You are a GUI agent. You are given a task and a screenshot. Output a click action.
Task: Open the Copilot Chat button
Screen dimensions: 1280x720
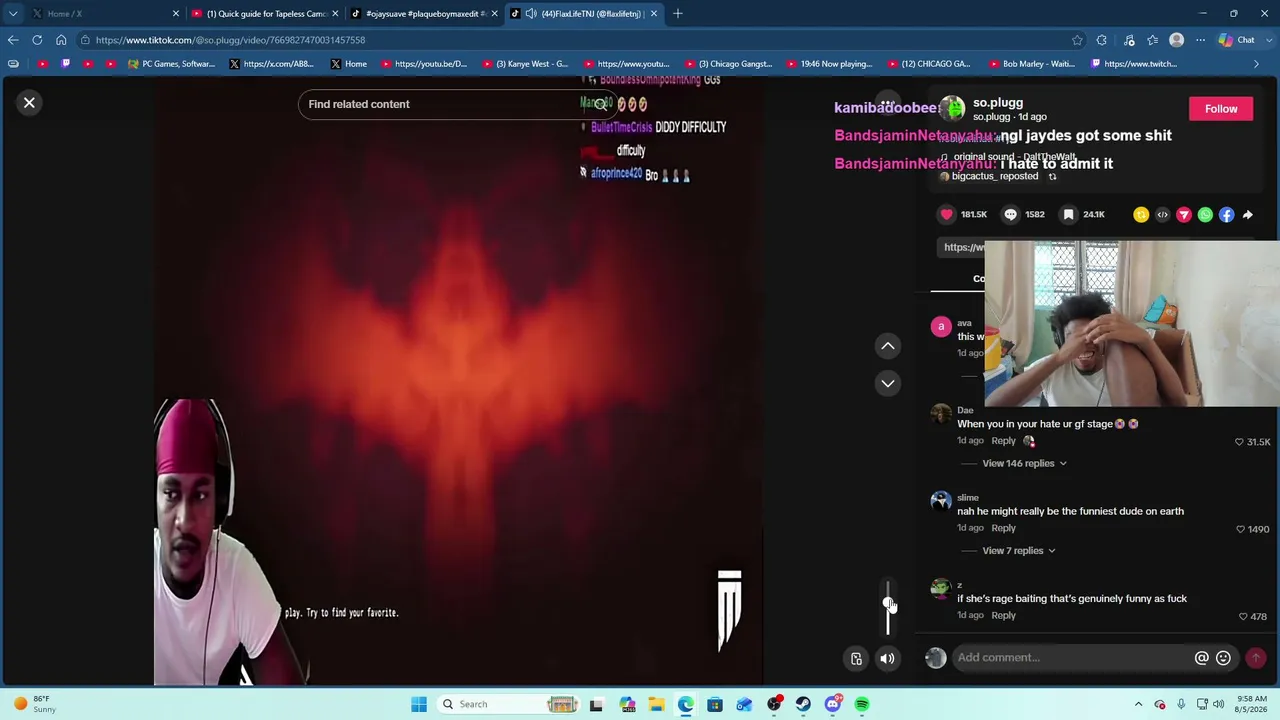pyautogui.click(x=1236, y=40)
